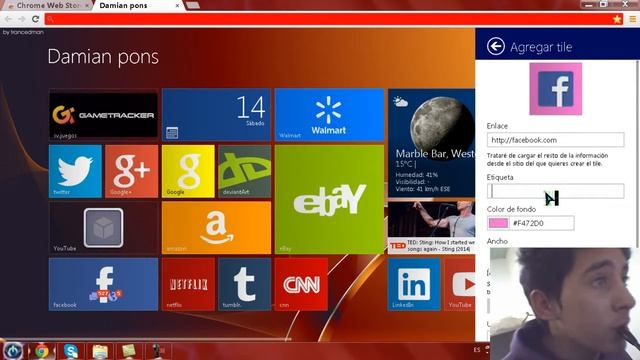The width and height of the screenshot is (640, 360).
Task: Open the yellow Google tile
Action: click(188, 171)
